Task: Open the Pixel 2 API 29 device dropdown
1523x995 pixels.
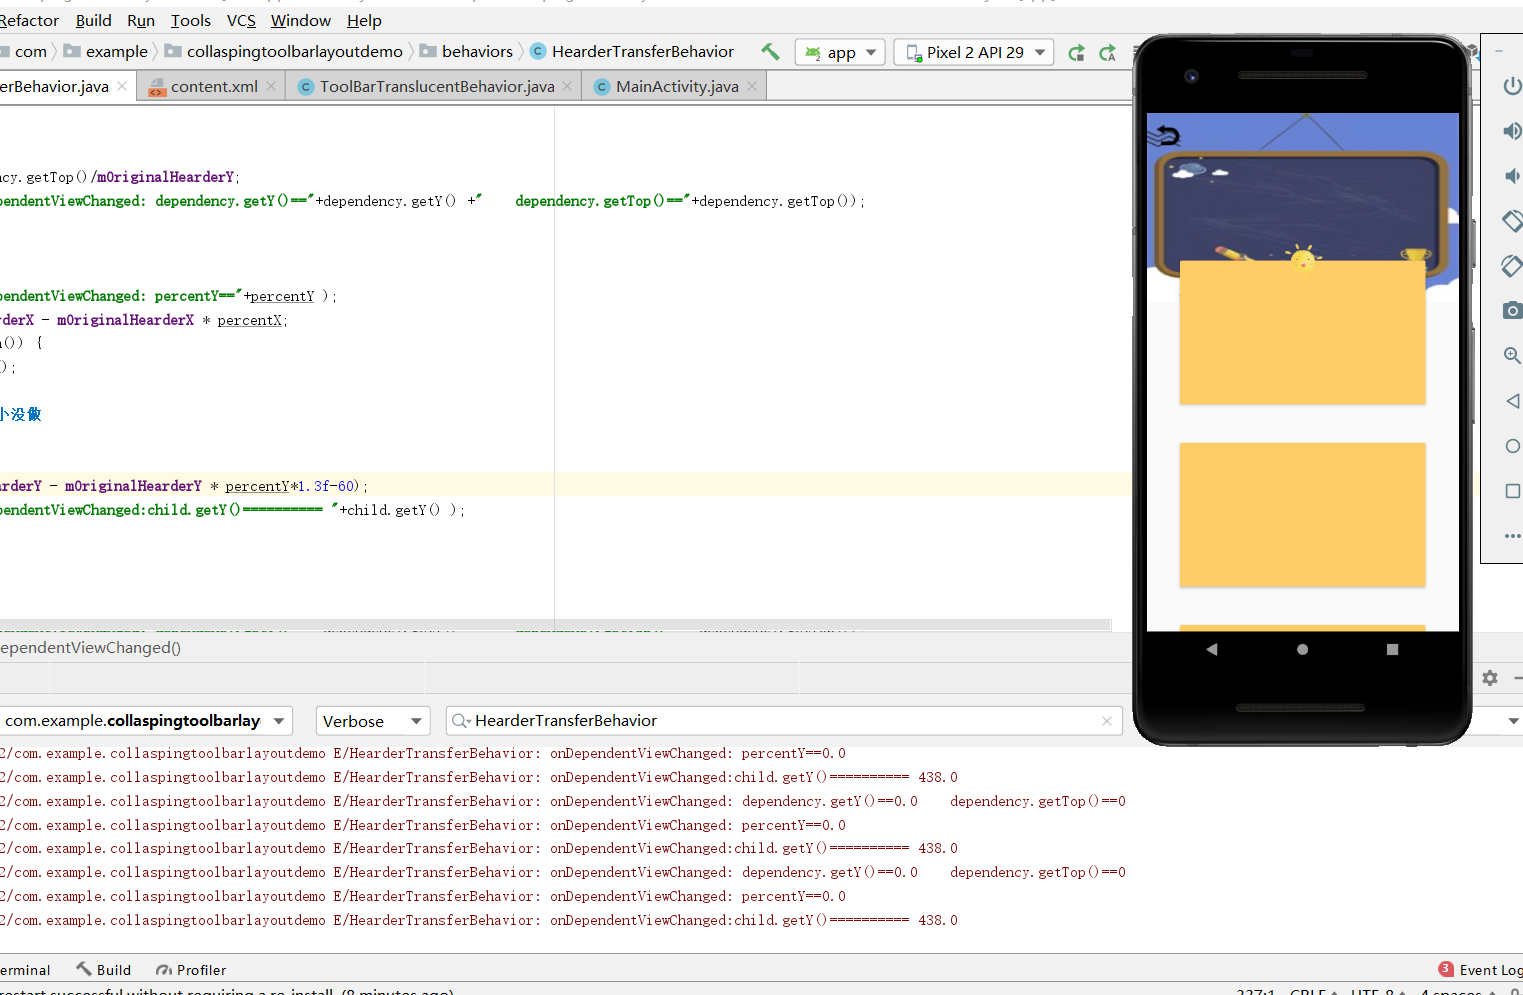Action: coord(974,52)
